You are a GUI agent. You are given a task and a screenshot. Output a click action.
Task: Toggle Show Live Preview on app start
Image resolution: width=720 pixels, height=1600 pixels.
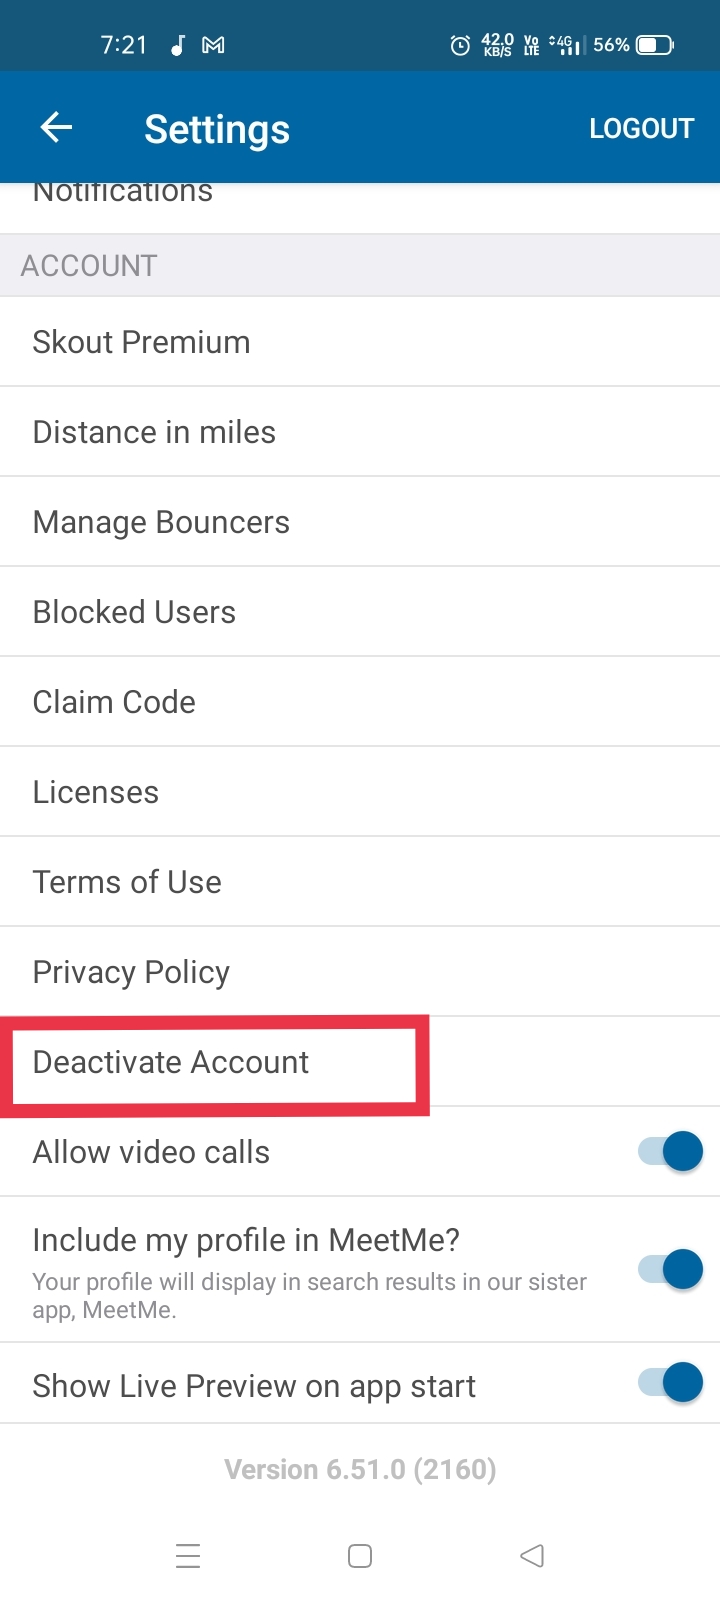coord(671,1383)
